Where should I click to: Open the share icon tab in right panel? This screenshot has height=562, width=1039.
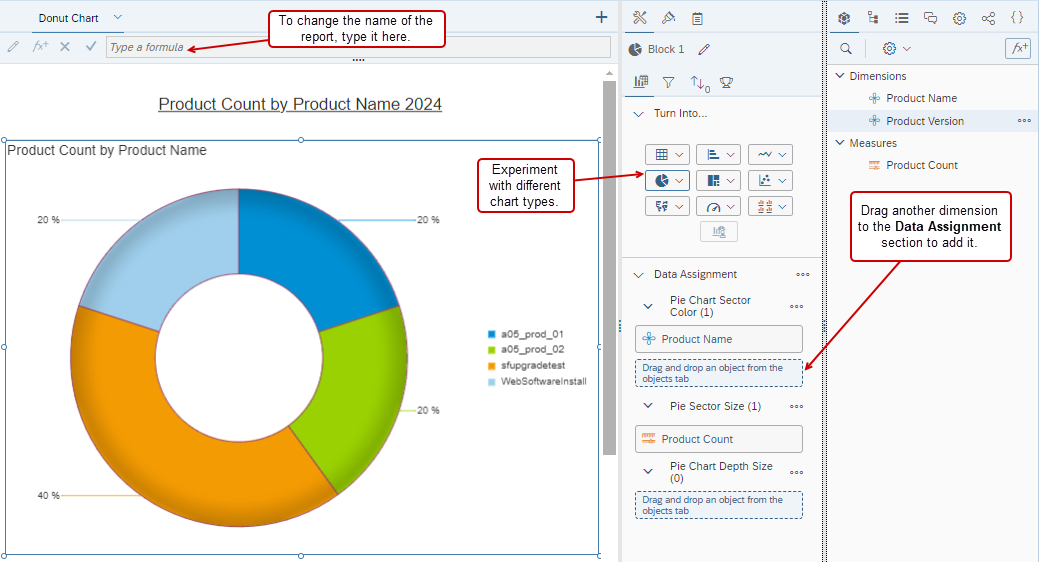[988, 18]
